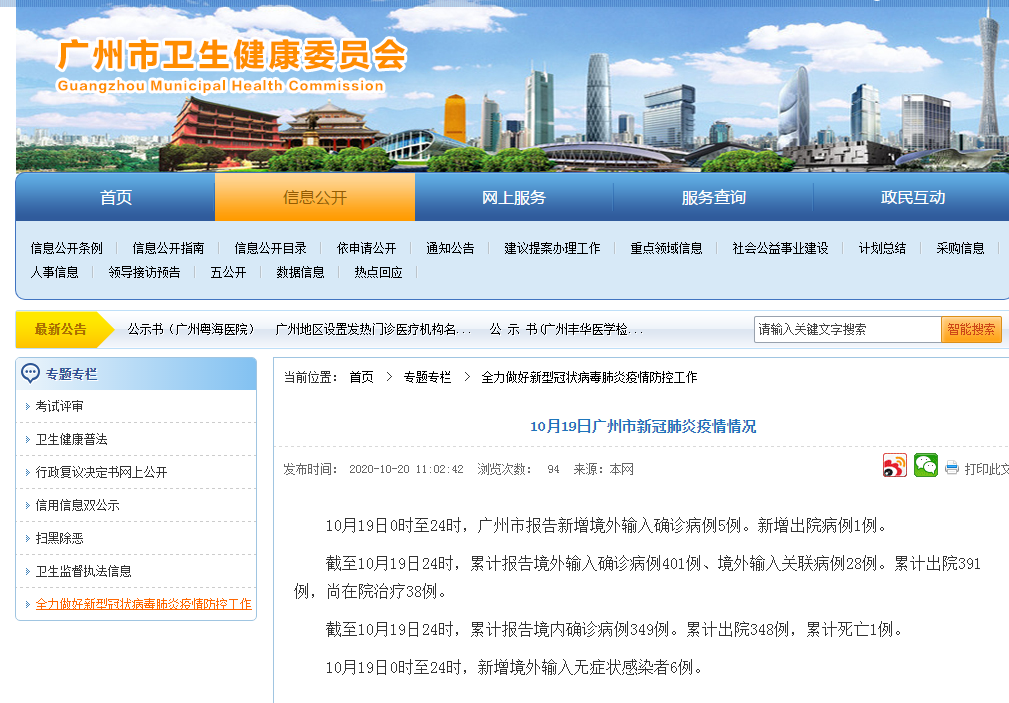This screenshot has width=1009, height=703.
Task: Share article via the WeChat icon
Action: (x=925, y=466)
